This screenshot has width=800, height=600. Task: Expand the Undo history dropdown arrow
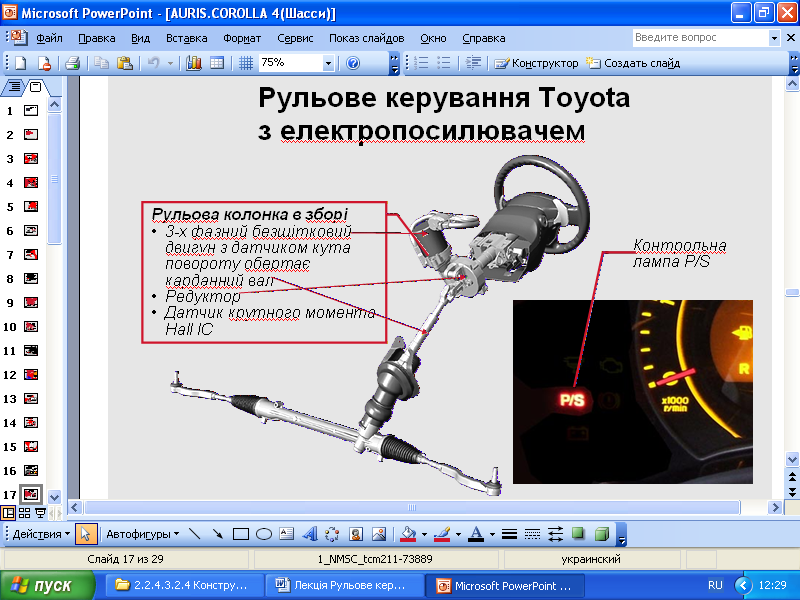click(x=170, y=64)
